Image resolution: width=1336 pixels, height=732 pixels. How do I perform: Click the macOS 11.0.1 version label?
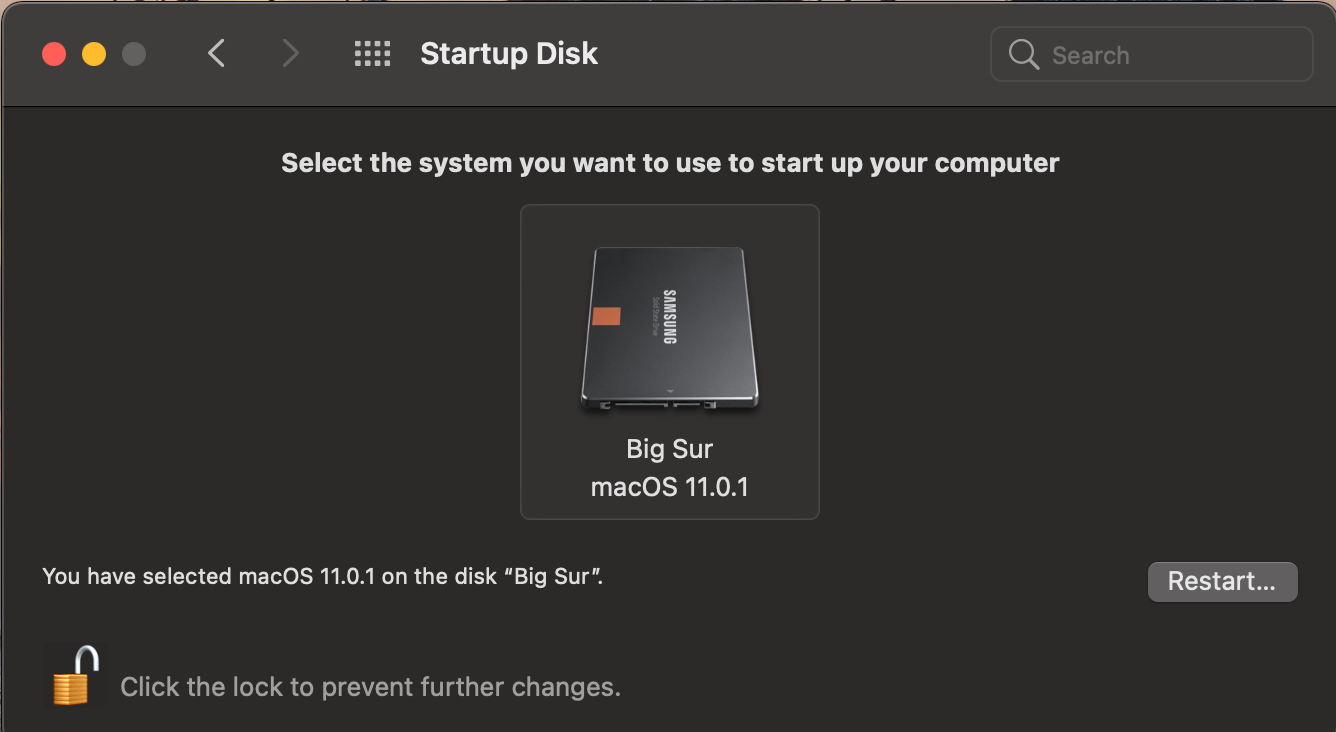[x=669, y=487]
